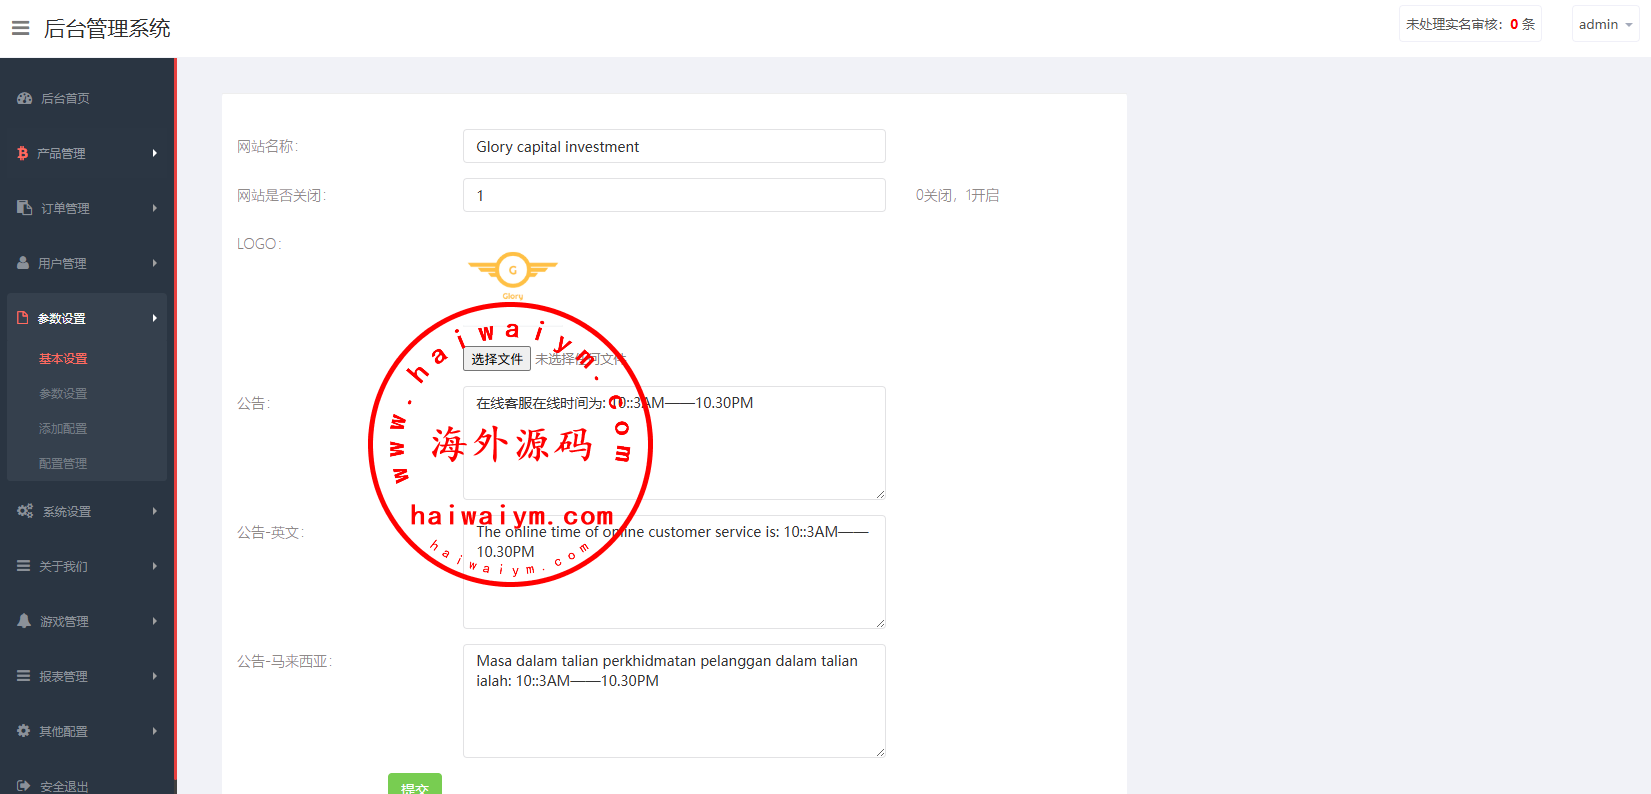Click the gear icon beside 其他配置

pos(24,731)
